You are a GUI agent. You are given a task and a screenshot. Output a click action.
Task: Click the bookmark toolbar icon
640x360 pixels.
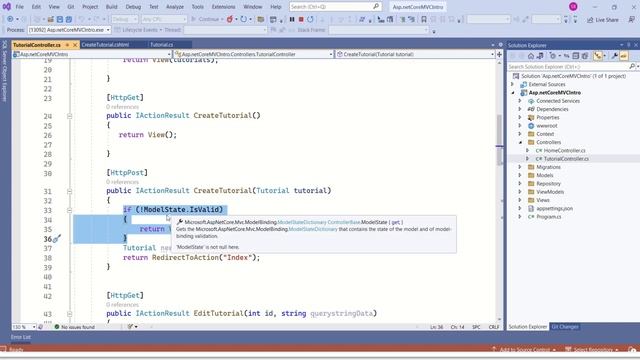[x=424, y=19]
